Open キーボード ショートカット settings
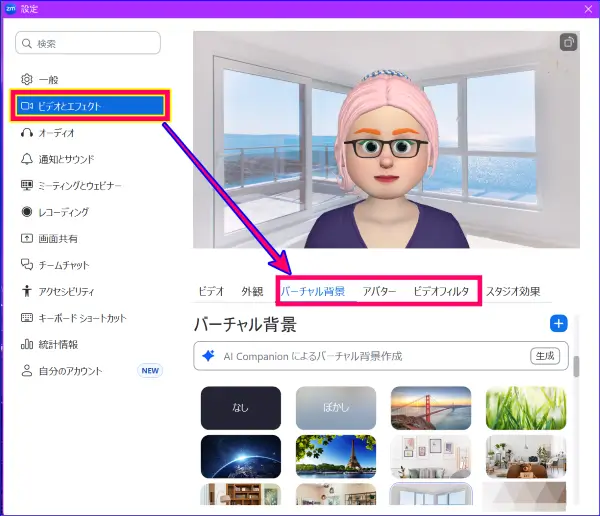This screenshot has width=600, height=516. click(x=82, y=318)
